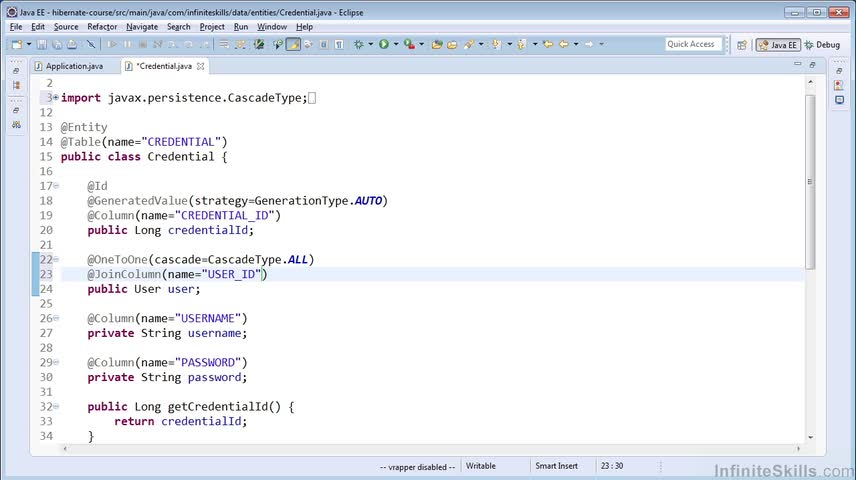Click the Suspend debug icon
856x480 pixels.
tap(127, 44)
